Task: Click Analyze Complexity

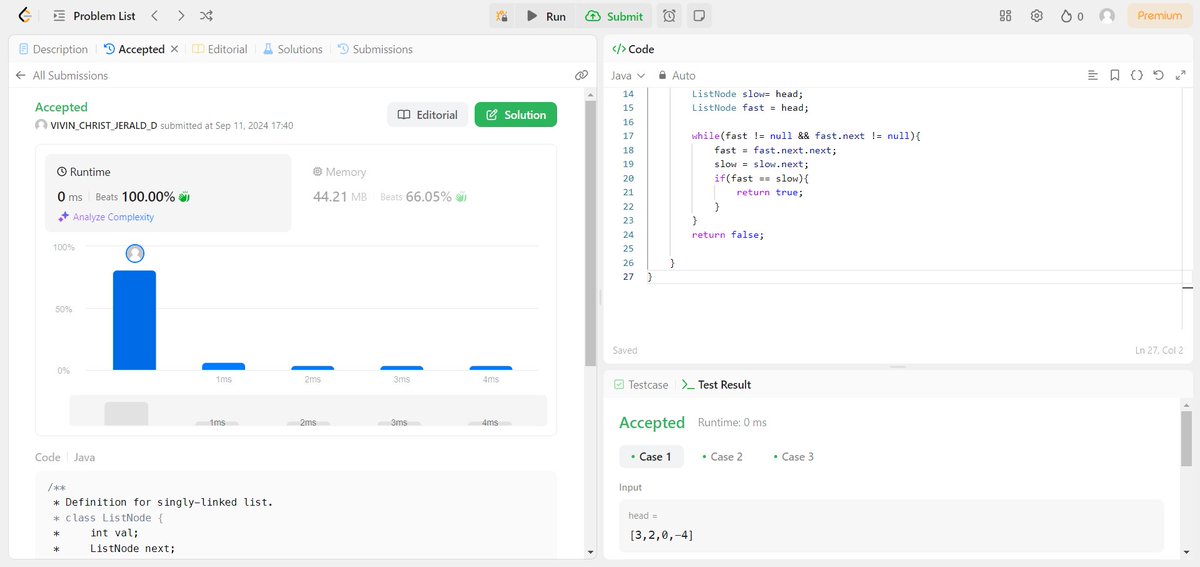Action: (106, 217)
